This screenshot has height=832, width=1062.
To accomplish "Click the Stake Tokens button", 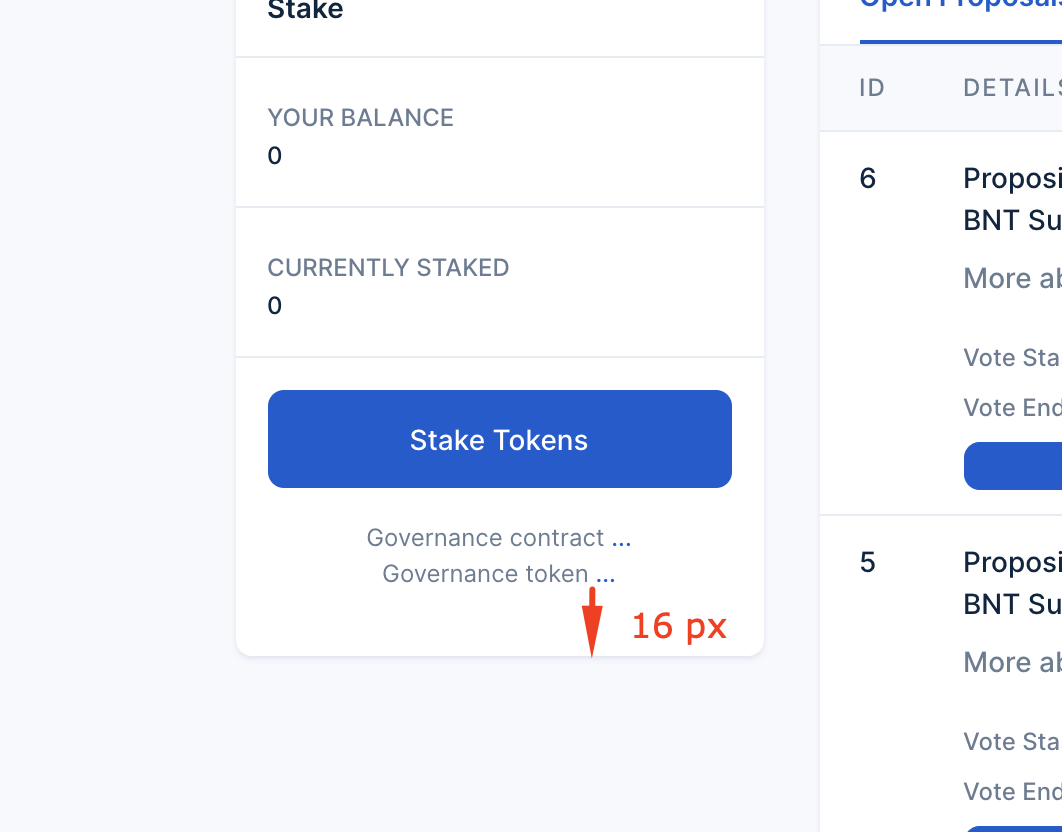I will click(x=499, y=439).
